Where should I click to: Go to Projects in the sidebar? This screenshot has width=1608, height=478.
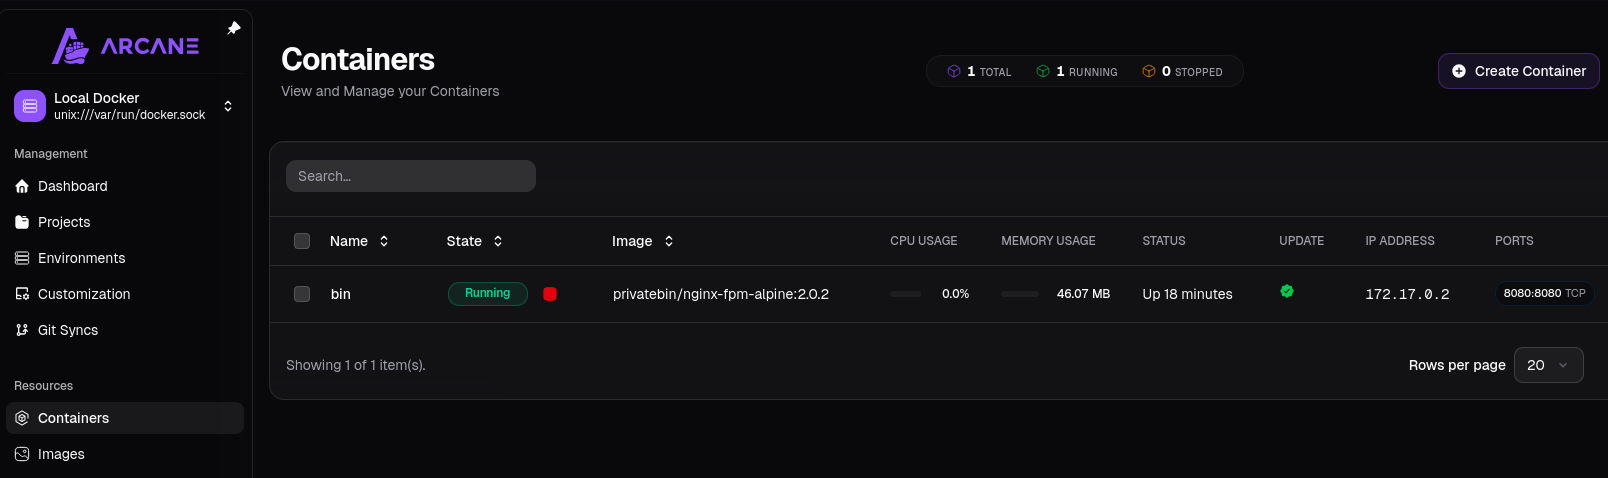click(x=64, y=222)
